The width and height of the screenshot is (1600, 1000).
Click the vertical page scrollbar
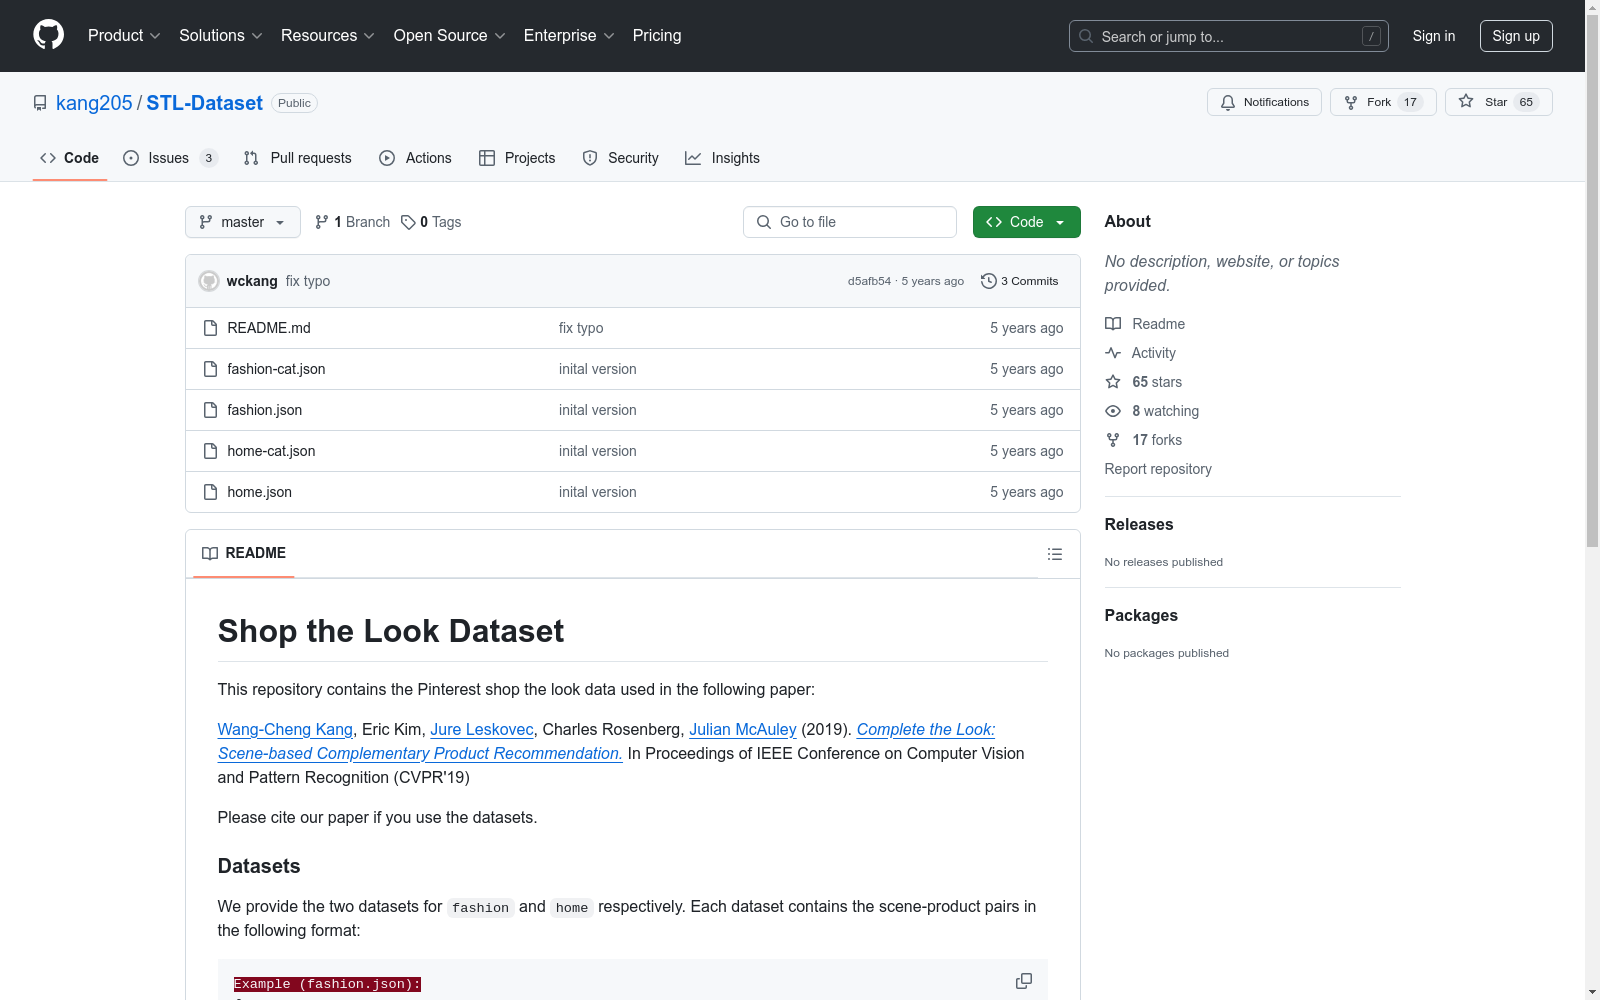click(1592, 281)
